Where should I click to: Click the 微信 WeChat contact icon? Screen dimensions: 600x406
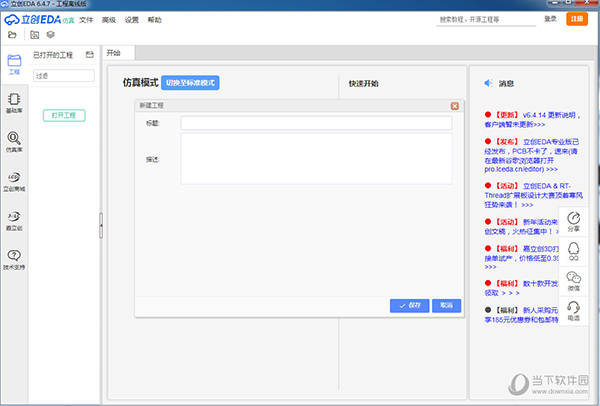click(x=574, y=281)
